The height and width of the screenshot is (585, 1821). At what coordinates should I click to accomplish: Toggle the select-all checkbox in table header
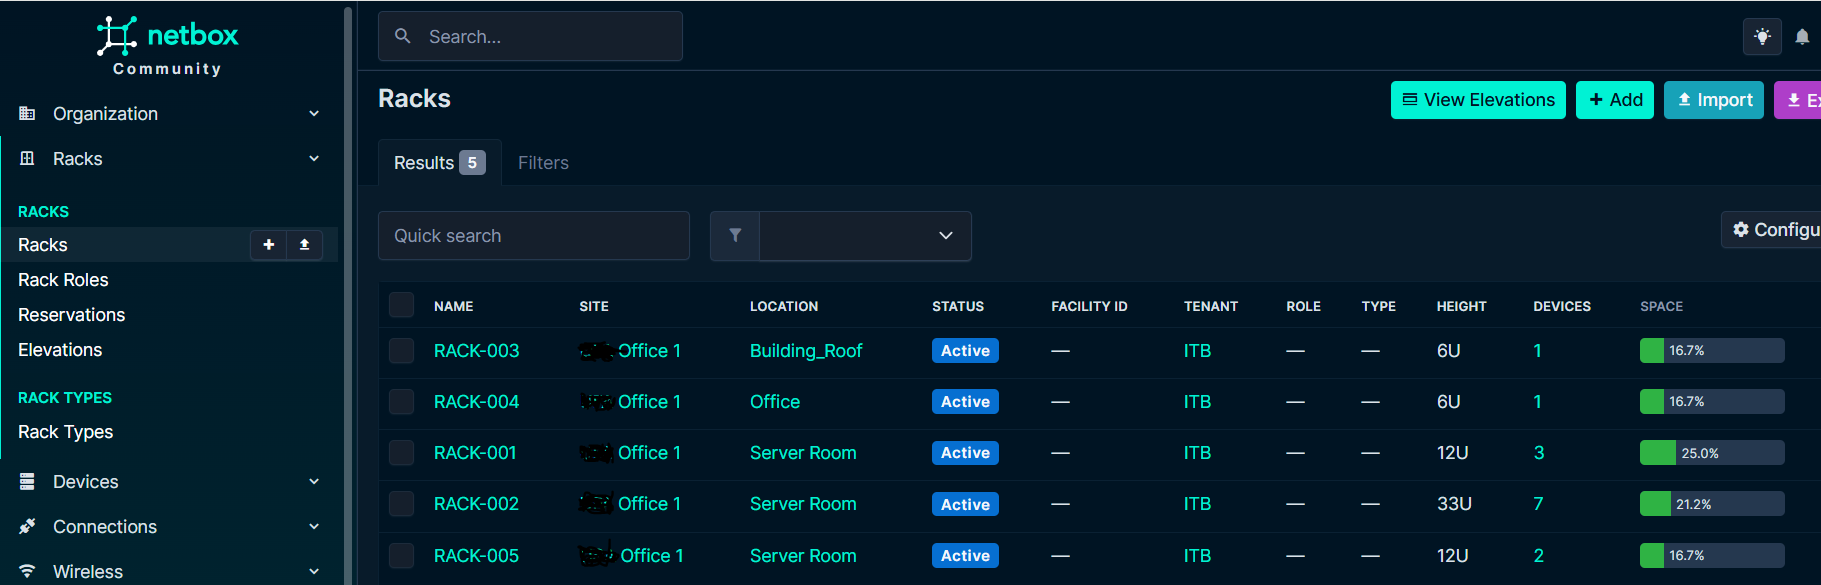pyautogui.click(x=401, y=306)
